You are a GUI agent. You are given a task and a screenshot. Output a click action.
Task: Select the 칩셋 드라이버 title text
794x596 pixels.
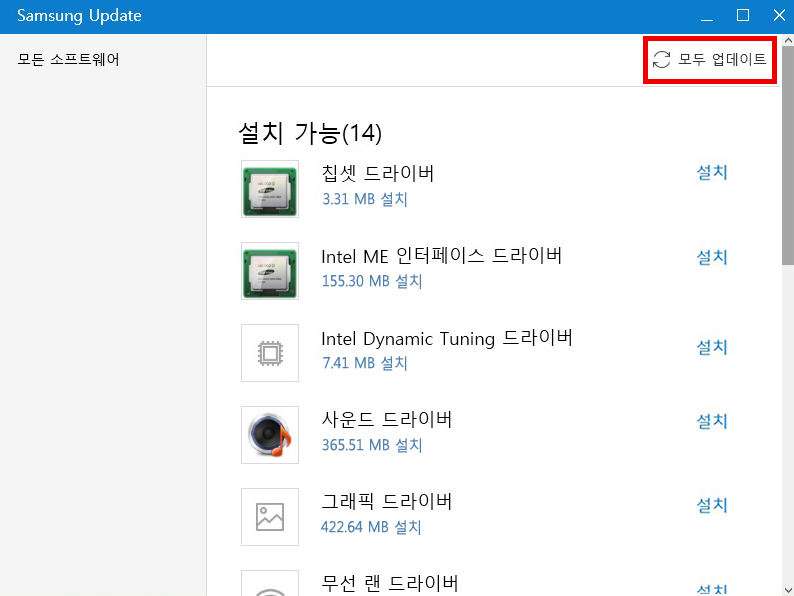pyautogui.click(x=378, y=173)
